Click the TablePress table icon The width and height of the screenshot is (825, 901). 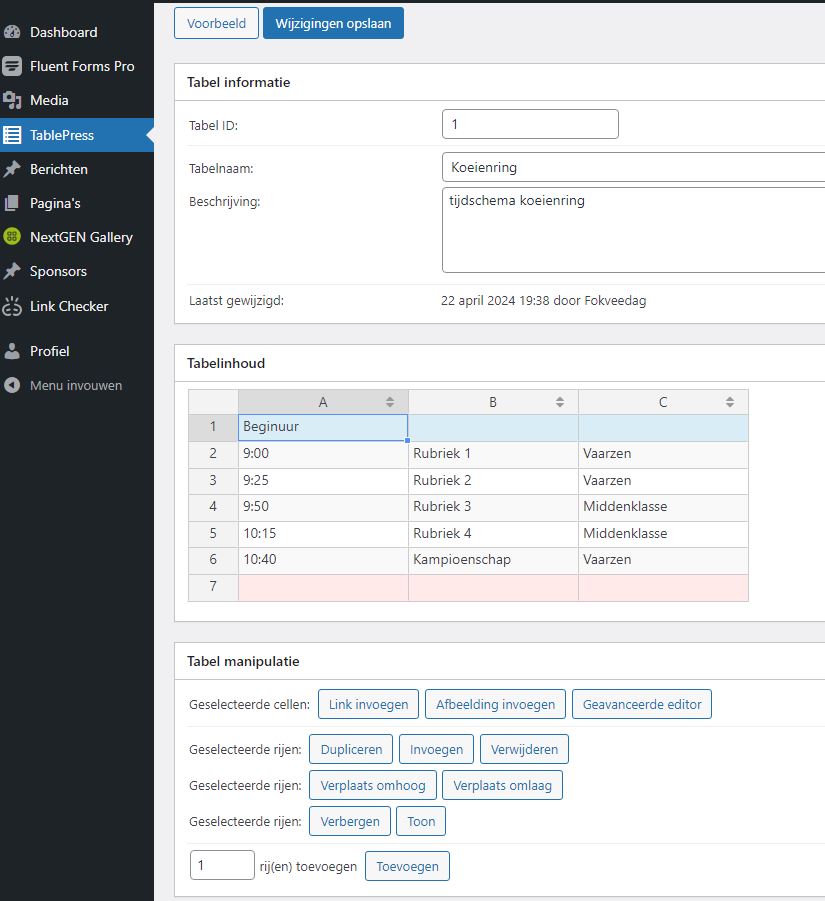coord(11,135)
